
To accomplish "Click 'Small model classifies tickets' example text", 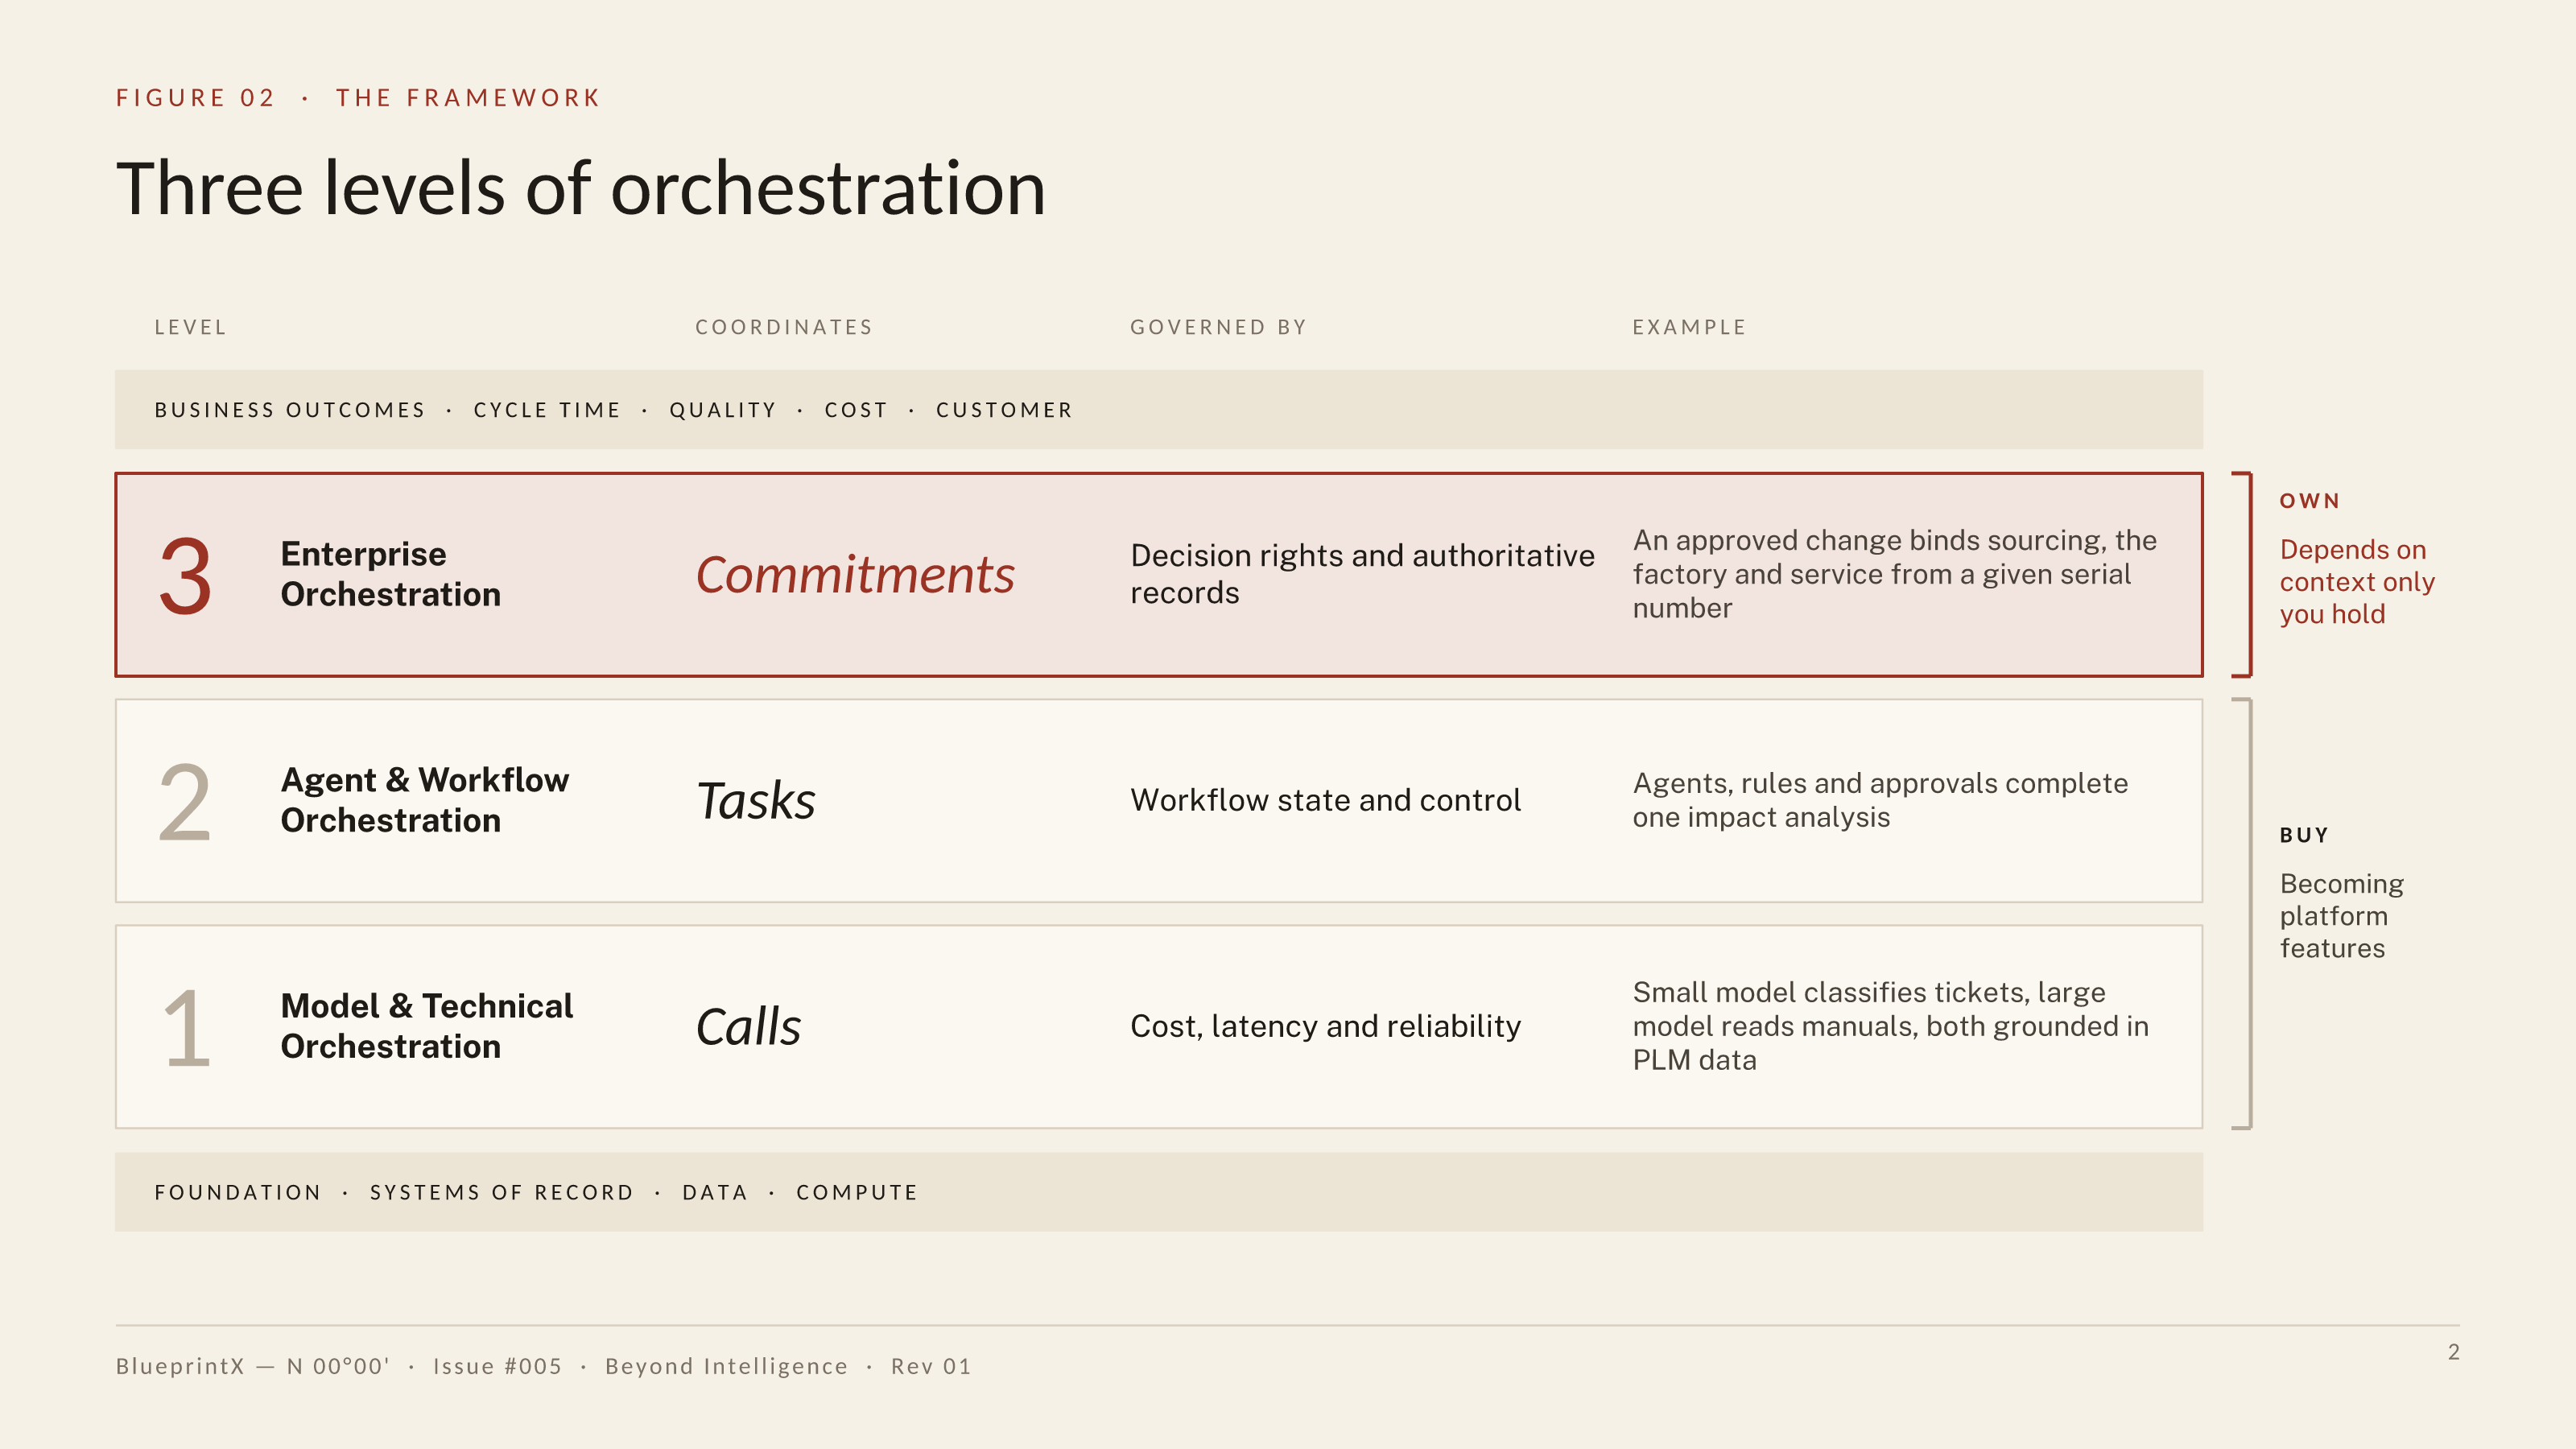I will (x=1890, y=1026).
